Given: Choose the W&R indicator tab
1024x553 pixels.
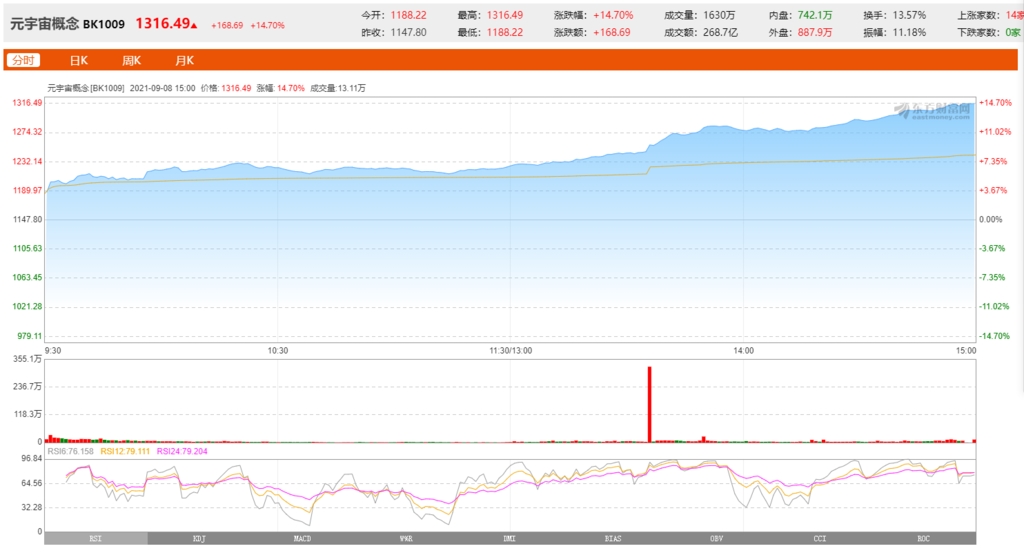Looking at the screenshot, I should pos(406,539).
